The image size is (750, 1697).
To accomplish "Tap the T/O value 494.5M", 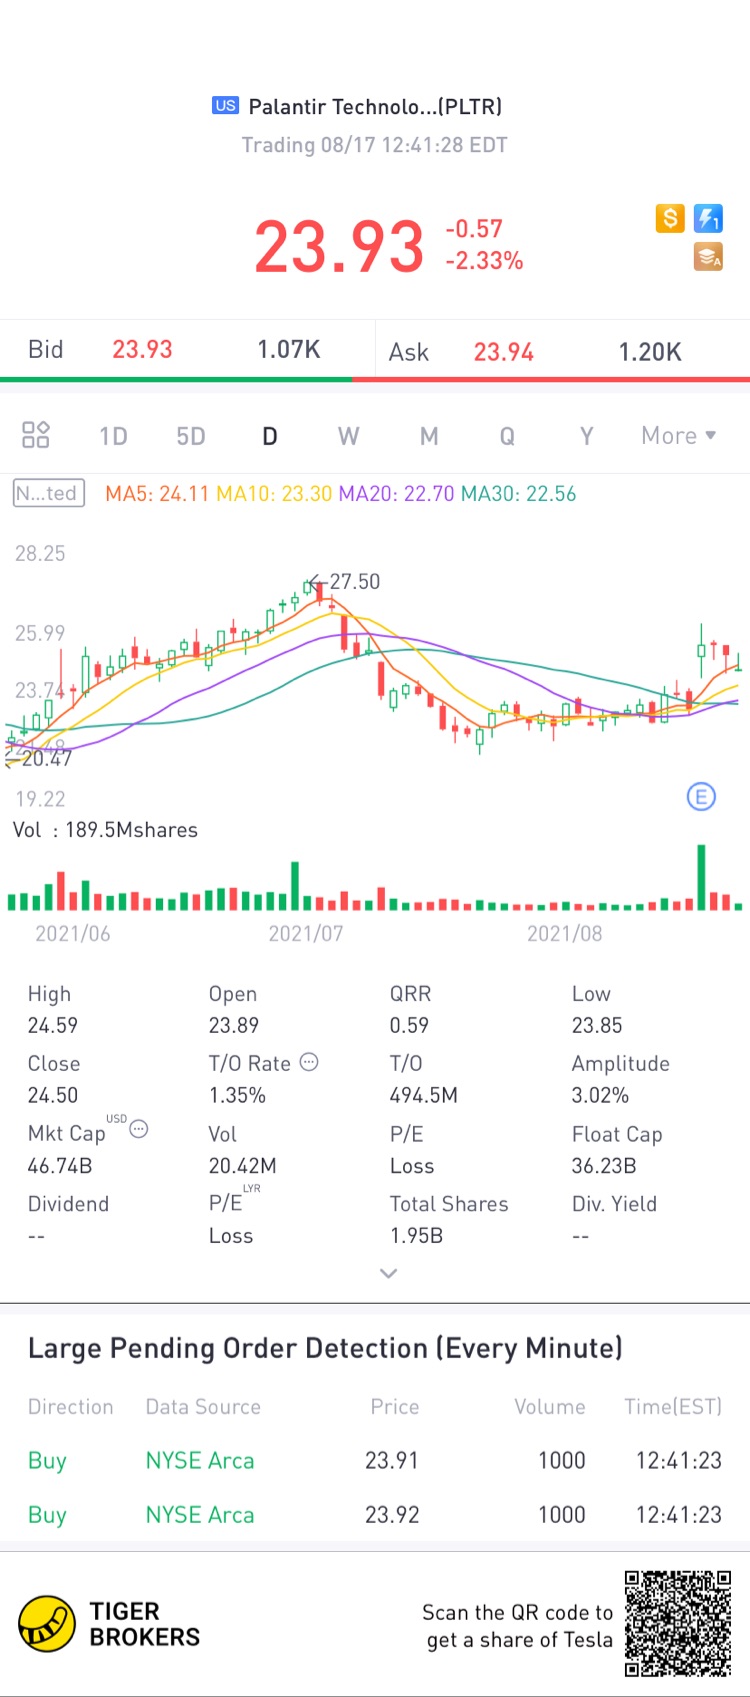I will point(424,1095).
